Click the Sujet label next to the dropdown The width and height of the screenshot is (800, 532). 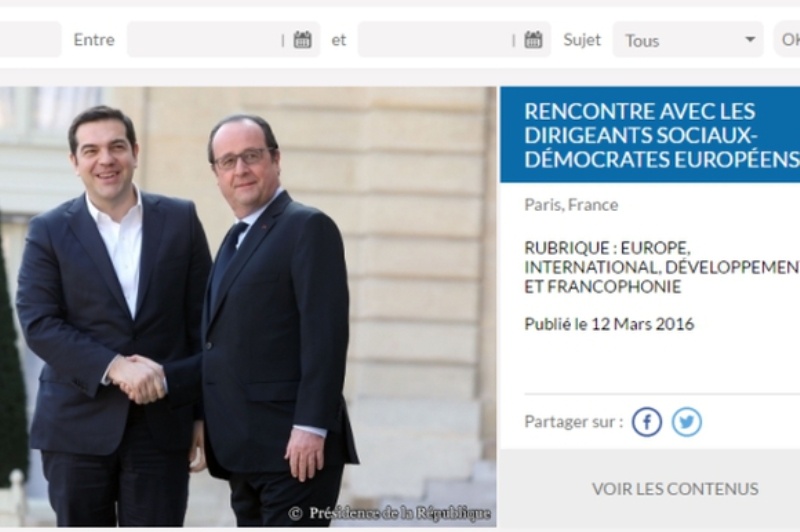pos(582,40)
